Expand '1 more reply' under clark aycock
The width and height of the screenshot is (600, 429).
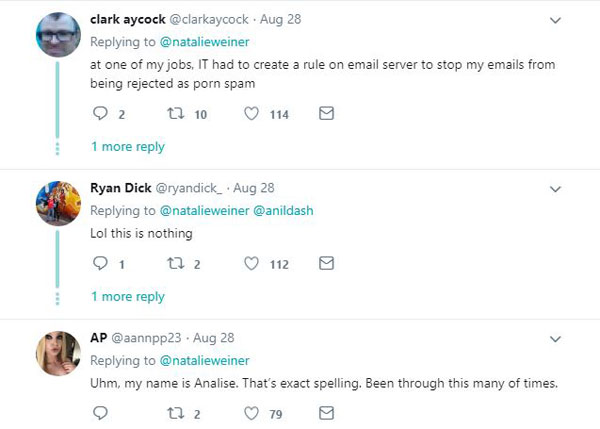128,147
